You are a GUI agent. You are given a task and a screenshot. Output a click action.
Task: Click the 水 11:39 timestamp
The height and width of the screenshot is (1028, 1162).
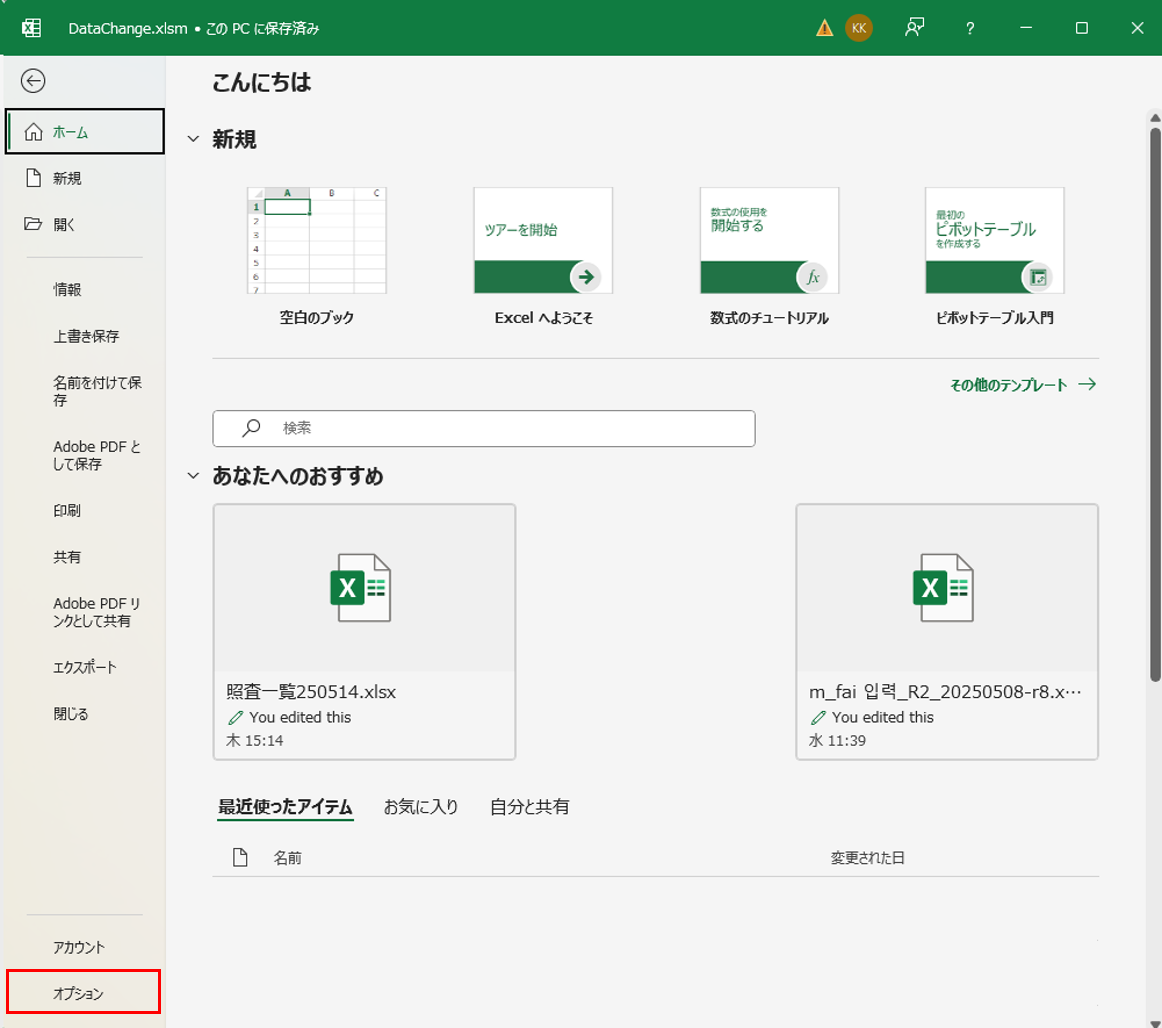pos(837,740)
